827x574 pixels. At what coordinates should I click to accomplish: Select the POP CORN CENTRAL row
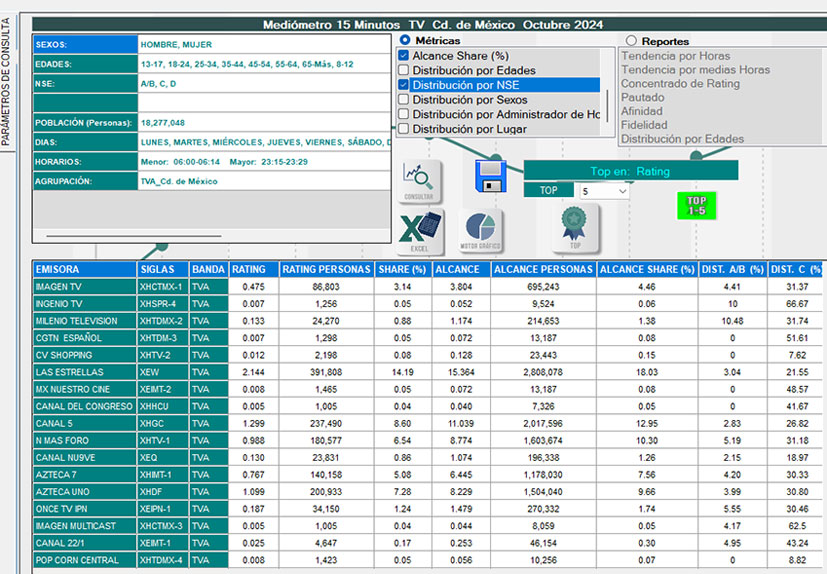pyautogui.click(x=427, y=560)
